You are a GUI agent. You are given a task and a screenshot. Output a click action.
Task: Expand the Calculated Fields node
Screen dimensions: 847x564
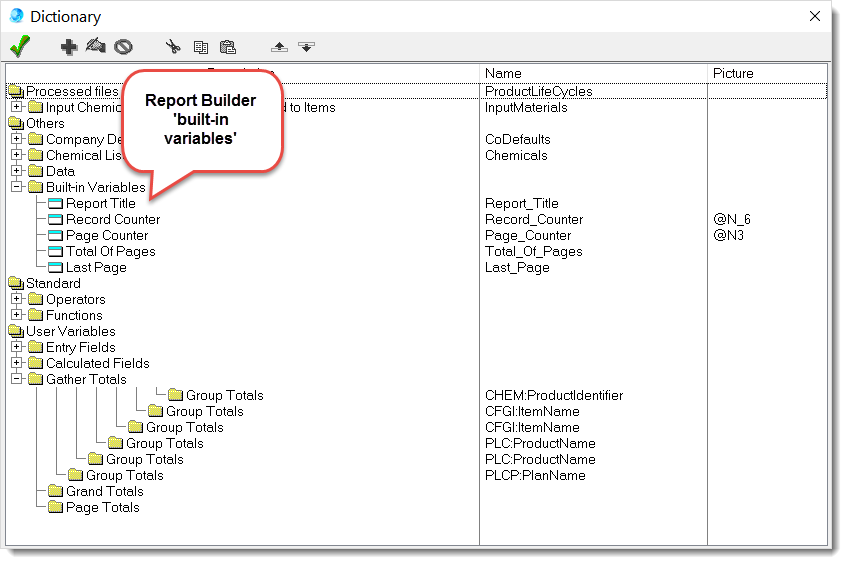coord(17,363)
